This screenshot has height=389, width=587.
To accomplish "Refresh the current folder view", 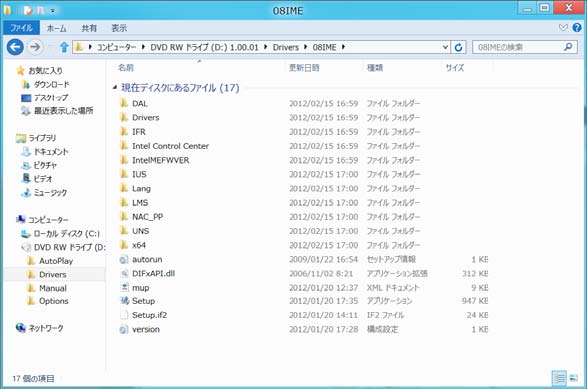I will [458, 47].
